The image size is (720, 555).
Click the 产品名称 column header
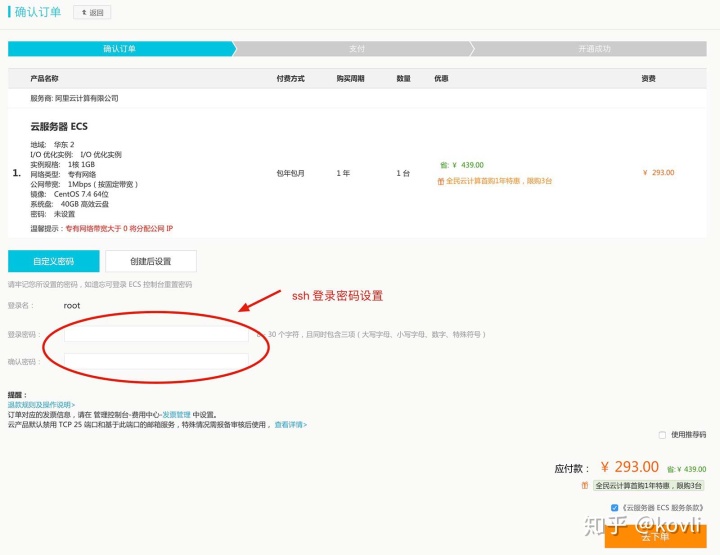(x=44, y=78)
